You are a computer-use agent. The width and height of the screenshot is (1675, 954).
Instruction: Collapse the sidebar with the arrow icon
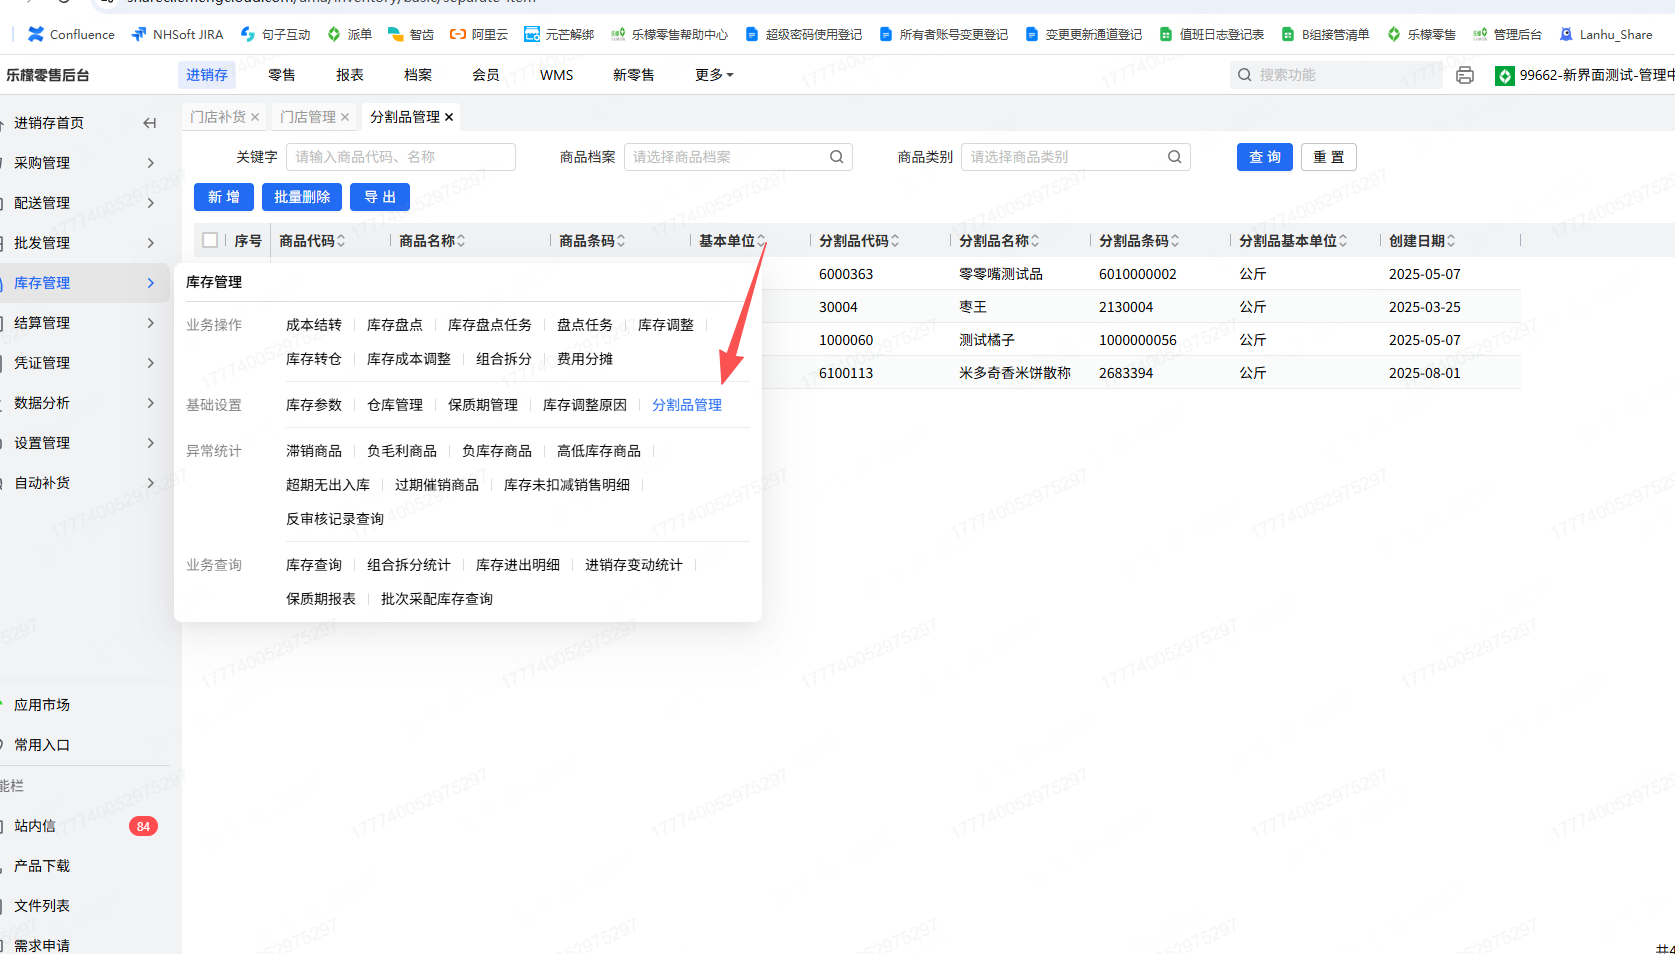point(150,123)
